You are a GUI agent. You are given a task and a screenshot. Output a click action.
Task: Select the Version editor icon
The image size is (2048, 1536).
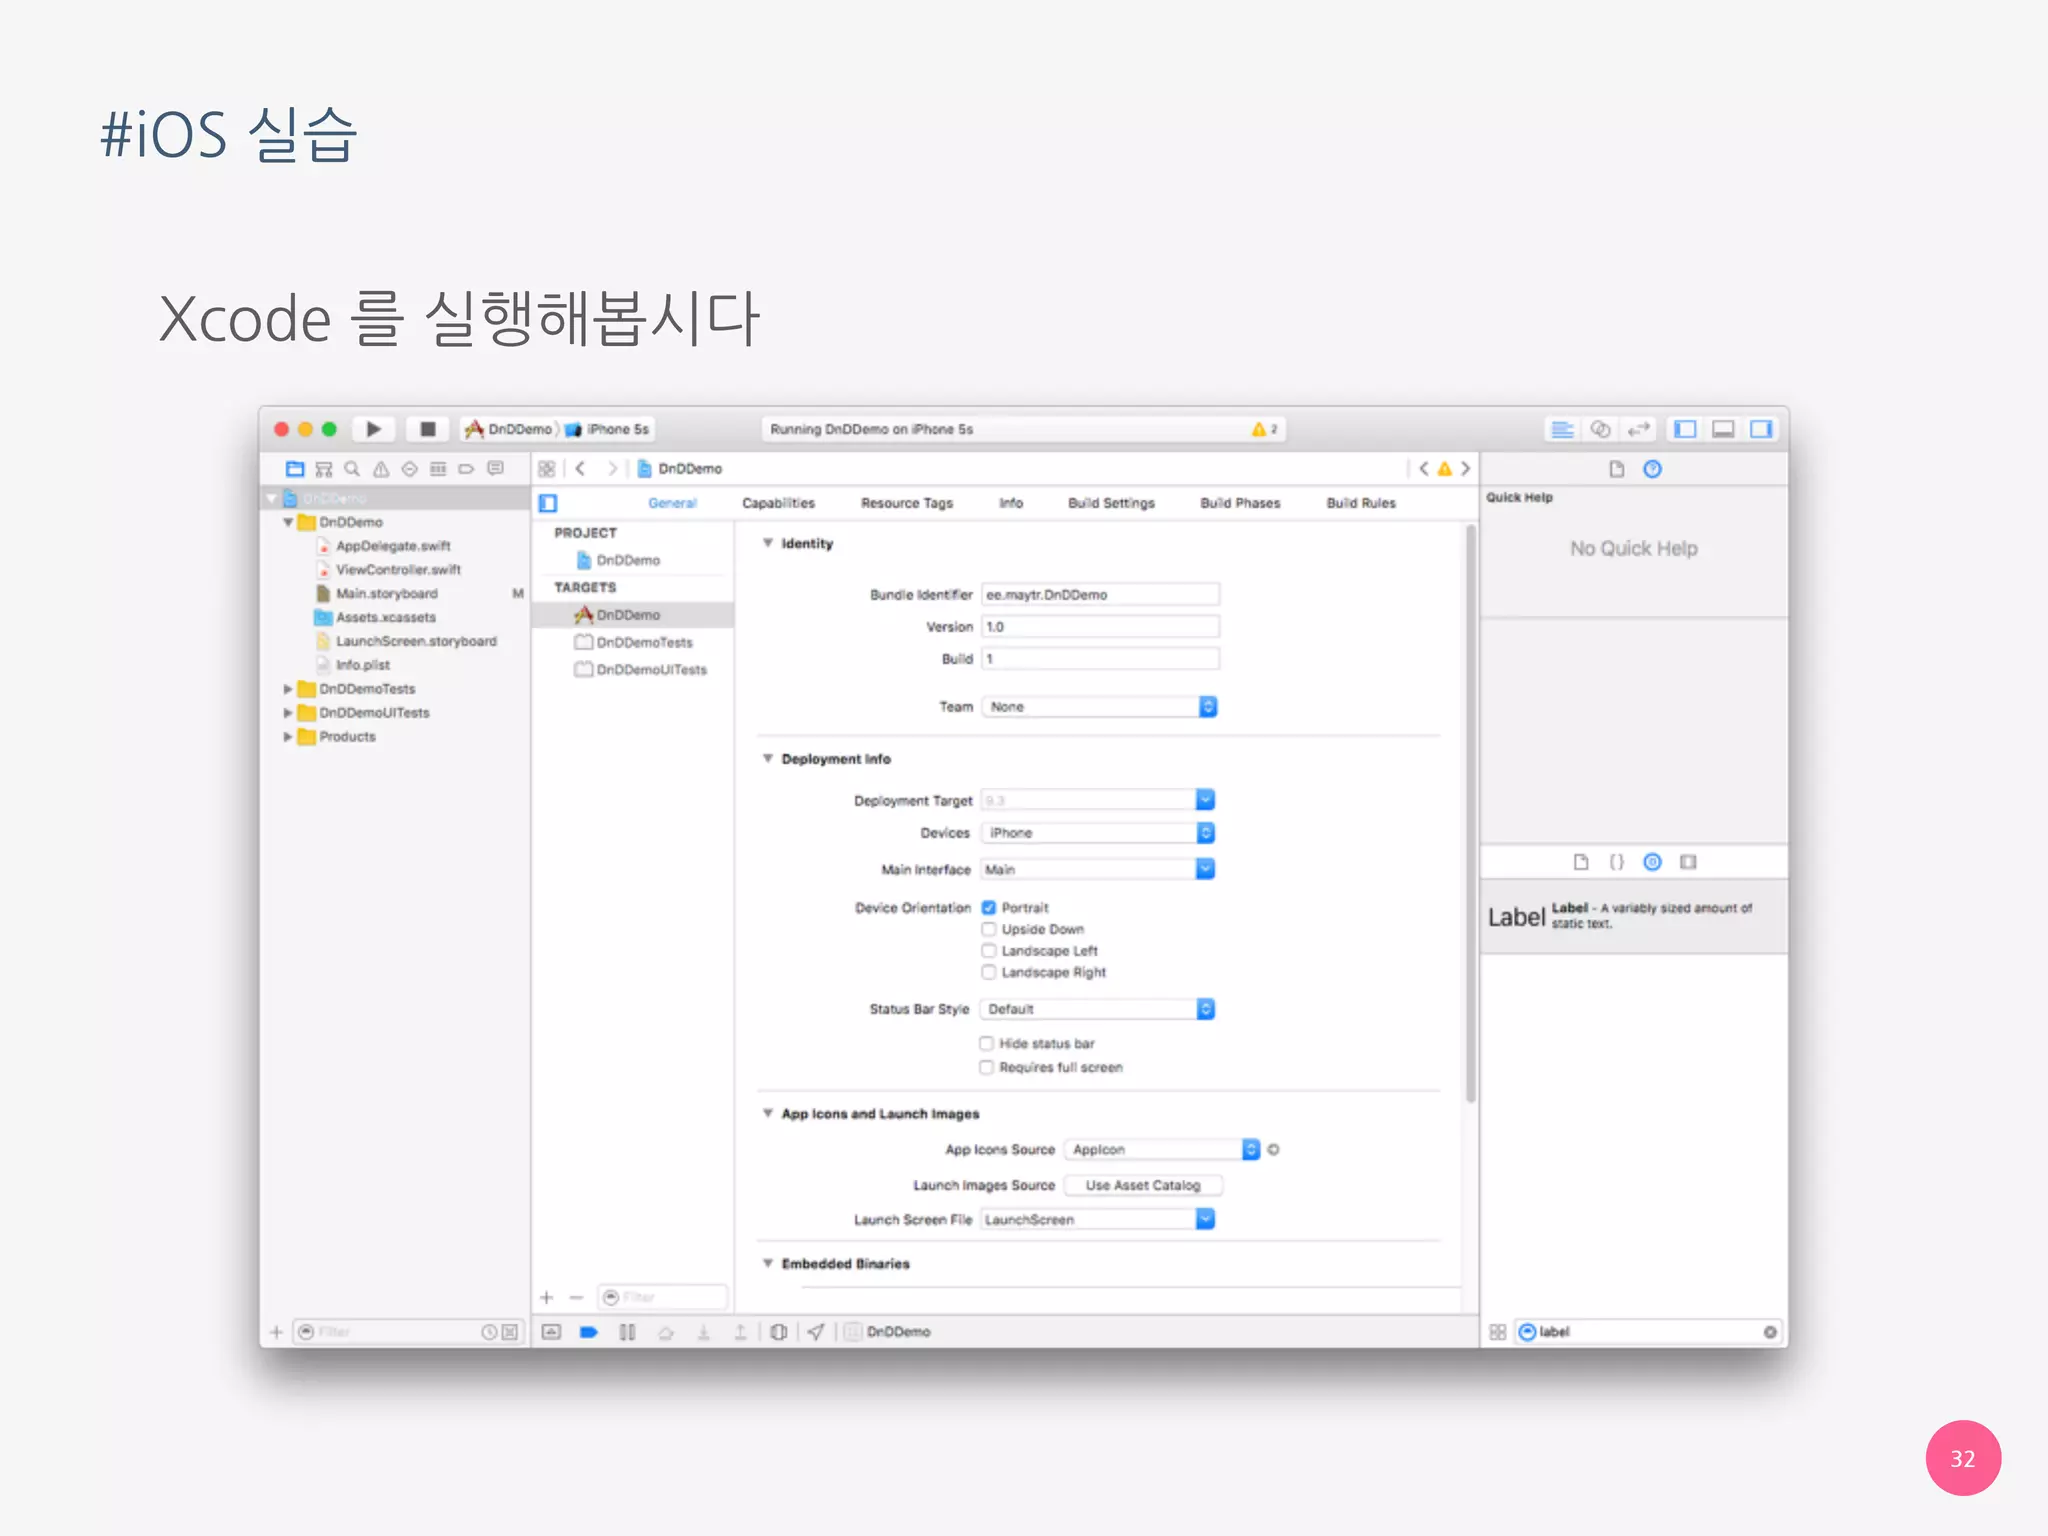coord(1638,429)
